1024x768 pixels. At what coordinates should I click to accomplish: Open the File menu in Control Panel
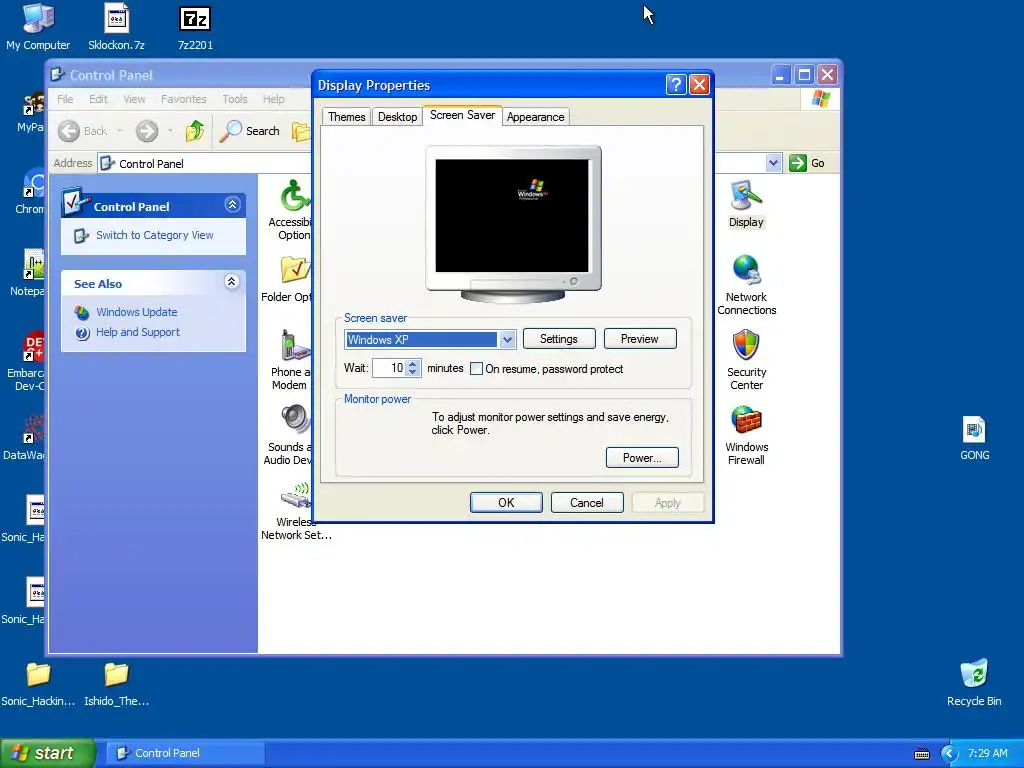tap(65, 99)
